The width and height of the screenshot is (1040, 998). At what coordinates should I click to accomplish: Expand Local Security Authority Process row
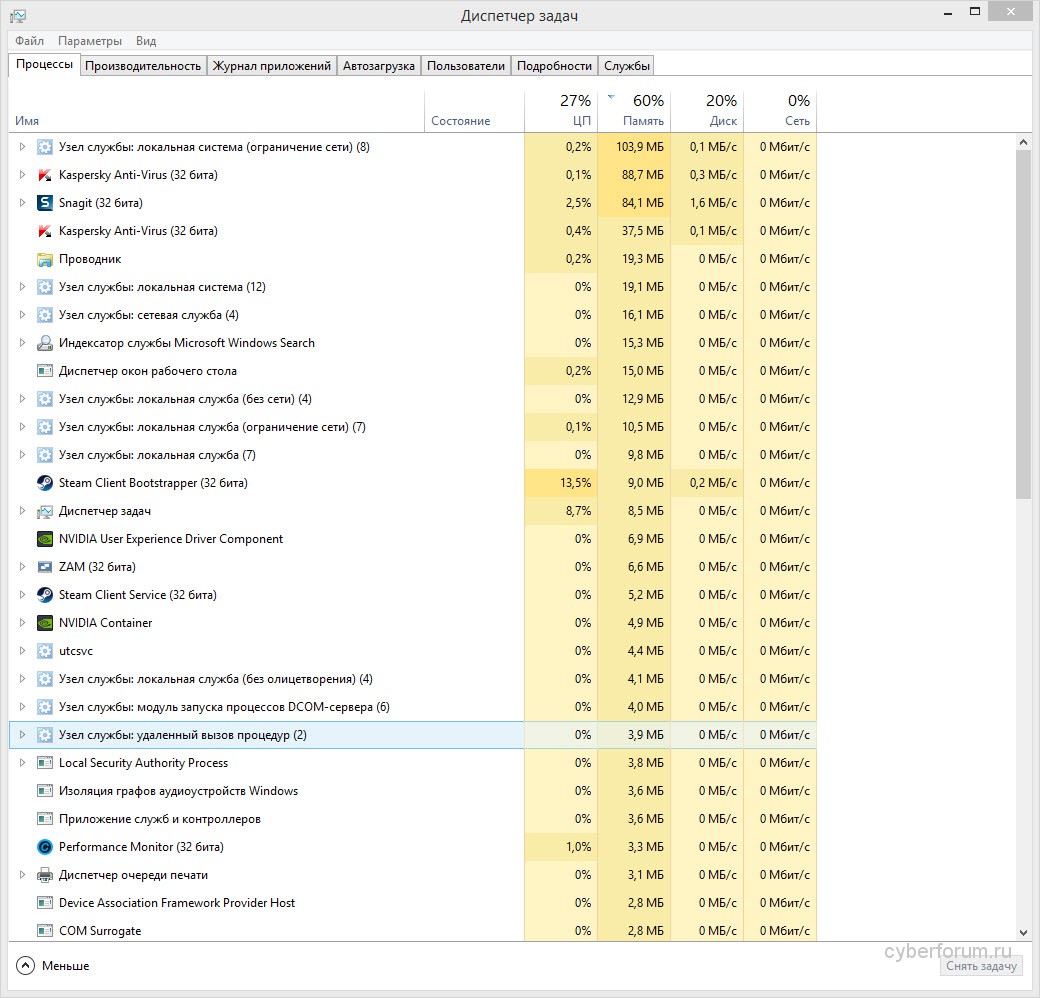pyautogui.click(x=23, y=763)
